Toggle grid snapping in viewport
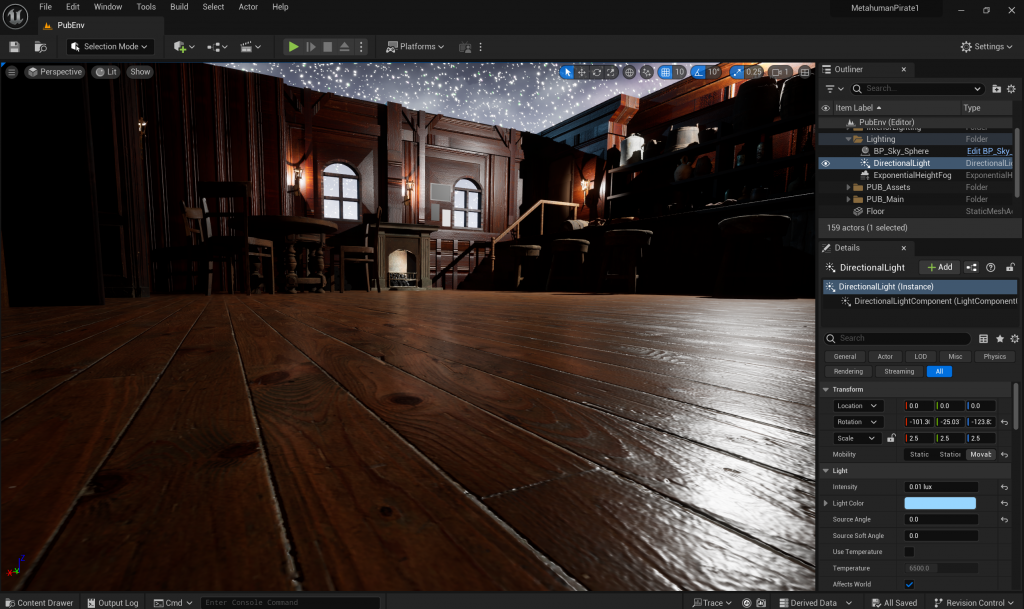Image resolution: width=1024 pixels, height=609 pixels. click(665, 72)
